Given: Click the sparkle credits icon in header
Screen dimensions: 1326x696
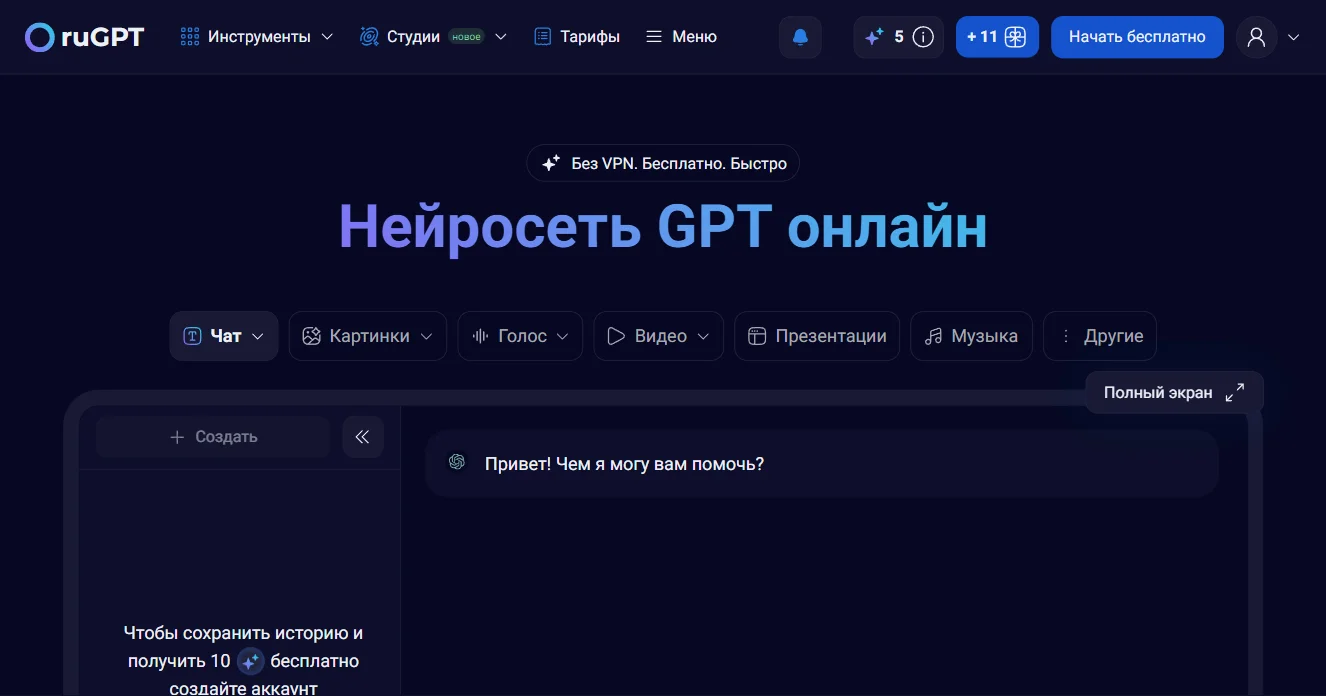Looking at the screenshot, I should point(874,37).
